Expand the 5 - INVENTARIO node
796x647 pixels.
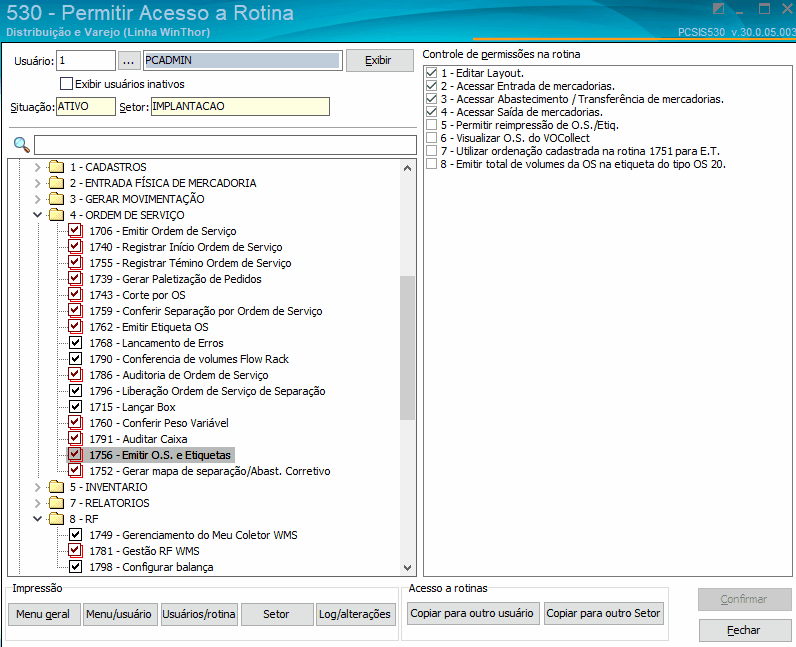pos(37,487)
